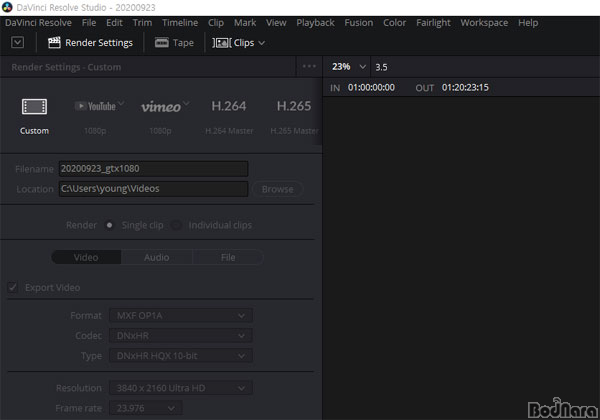Open the Codec DNxHR dropdown

181,336
